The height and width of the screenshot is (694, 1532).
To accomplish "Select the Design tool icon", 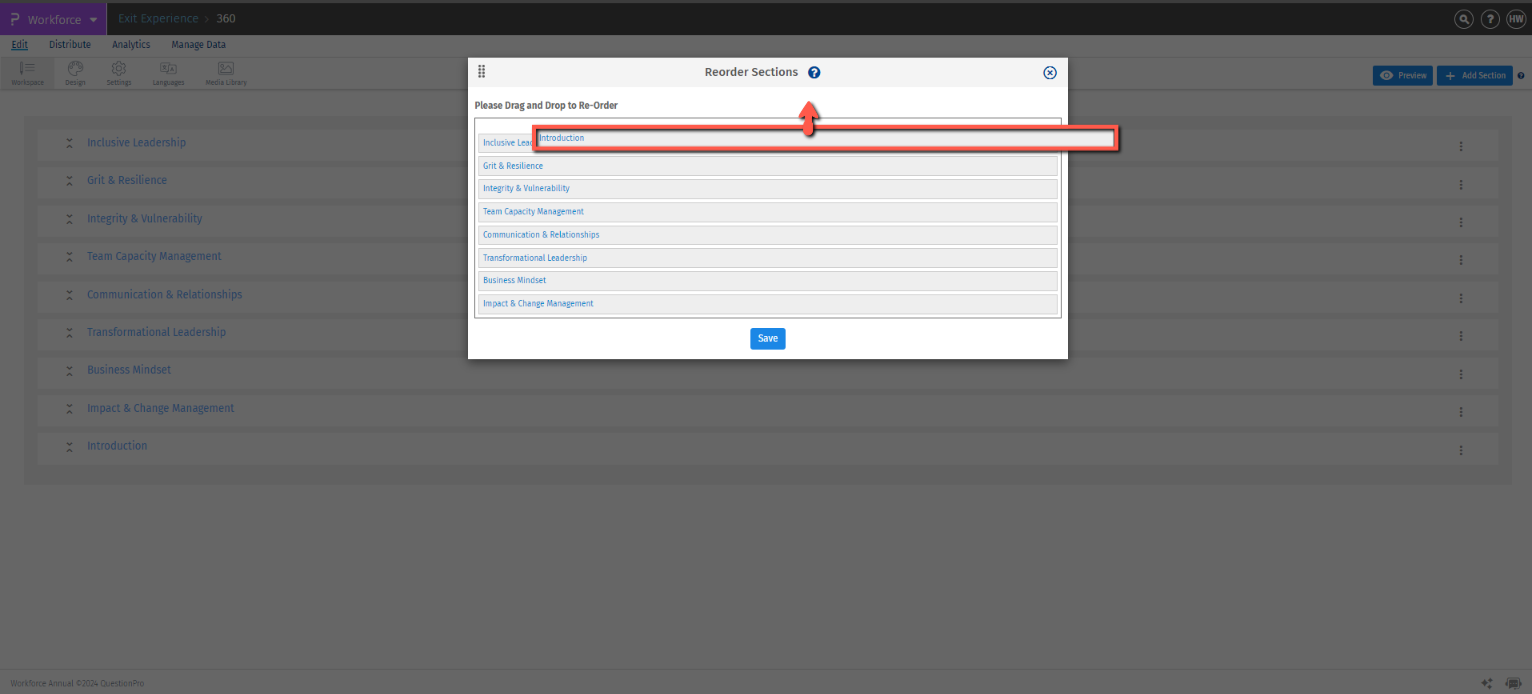I will (74, 71).
